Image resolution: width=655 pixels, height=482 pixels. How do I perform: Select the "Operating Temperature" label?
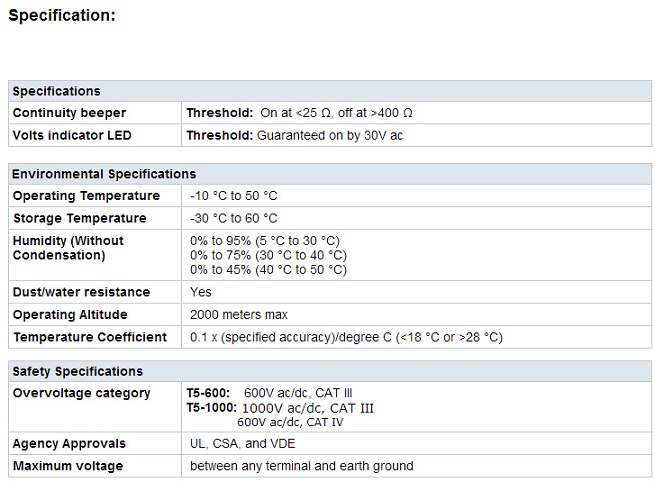click(x=86, y=196)
